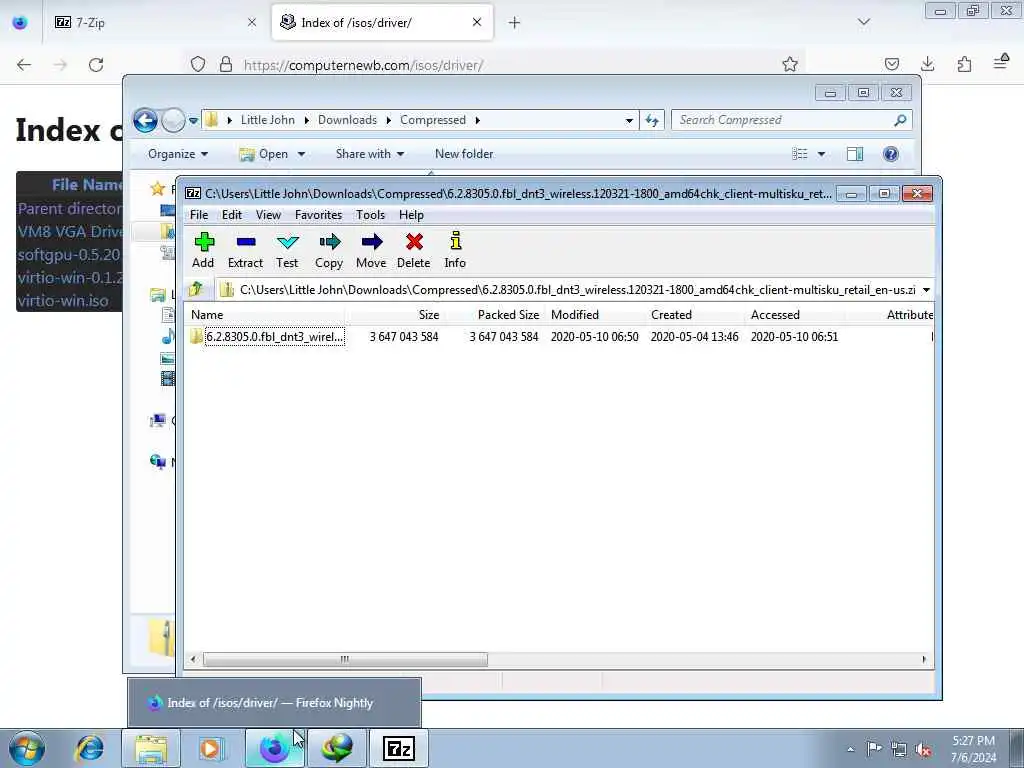
Task: Click the volume icon in system tray
Action: (923, 750)
